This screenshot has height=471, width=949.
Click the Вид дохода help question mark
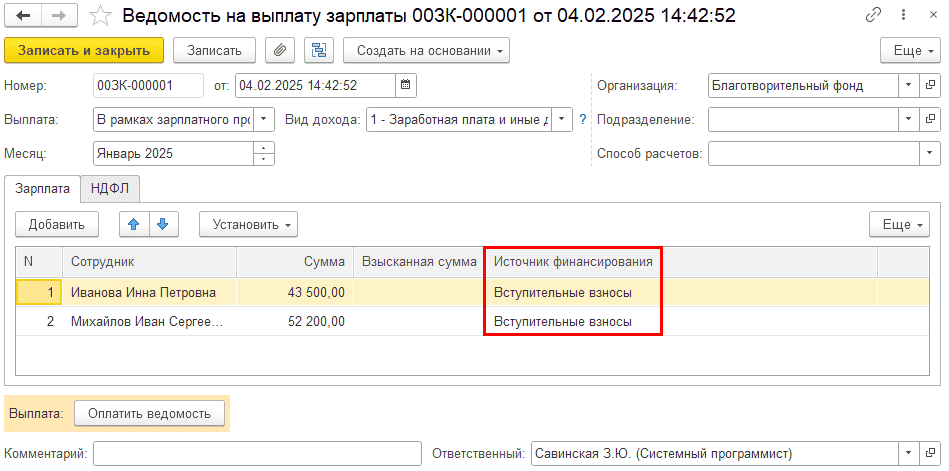point(583,119)
